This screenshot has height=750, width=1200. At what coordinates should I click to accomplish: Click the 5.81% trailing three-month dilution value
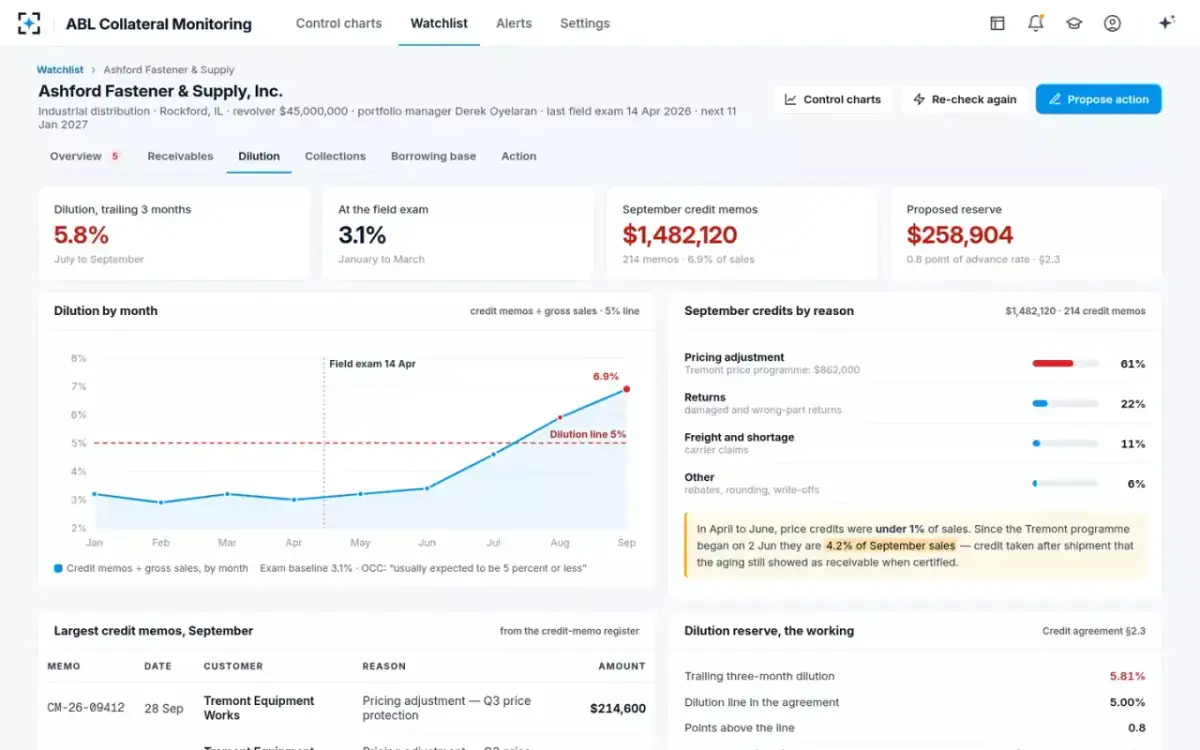(1128, 676)
